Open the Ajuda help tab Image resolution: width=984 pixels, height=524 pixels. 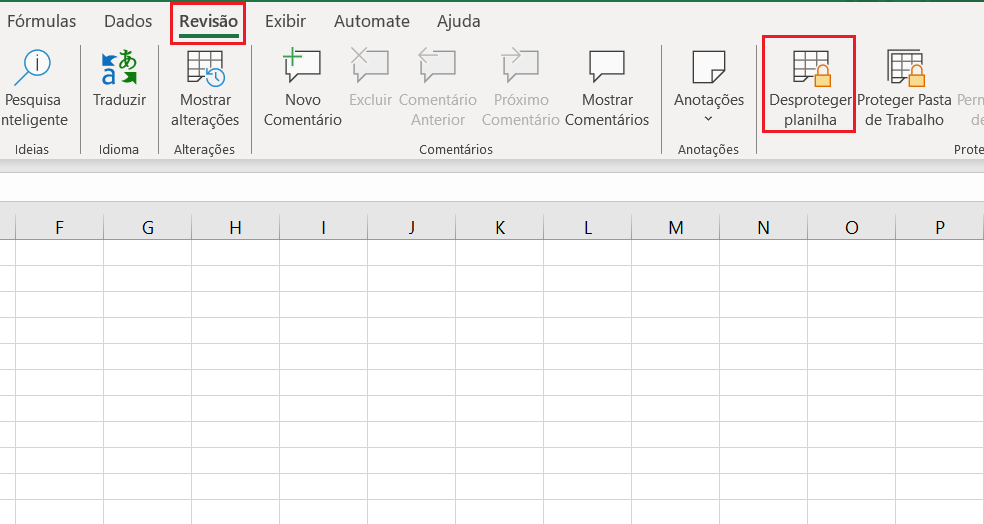click(x=459, y=21)
